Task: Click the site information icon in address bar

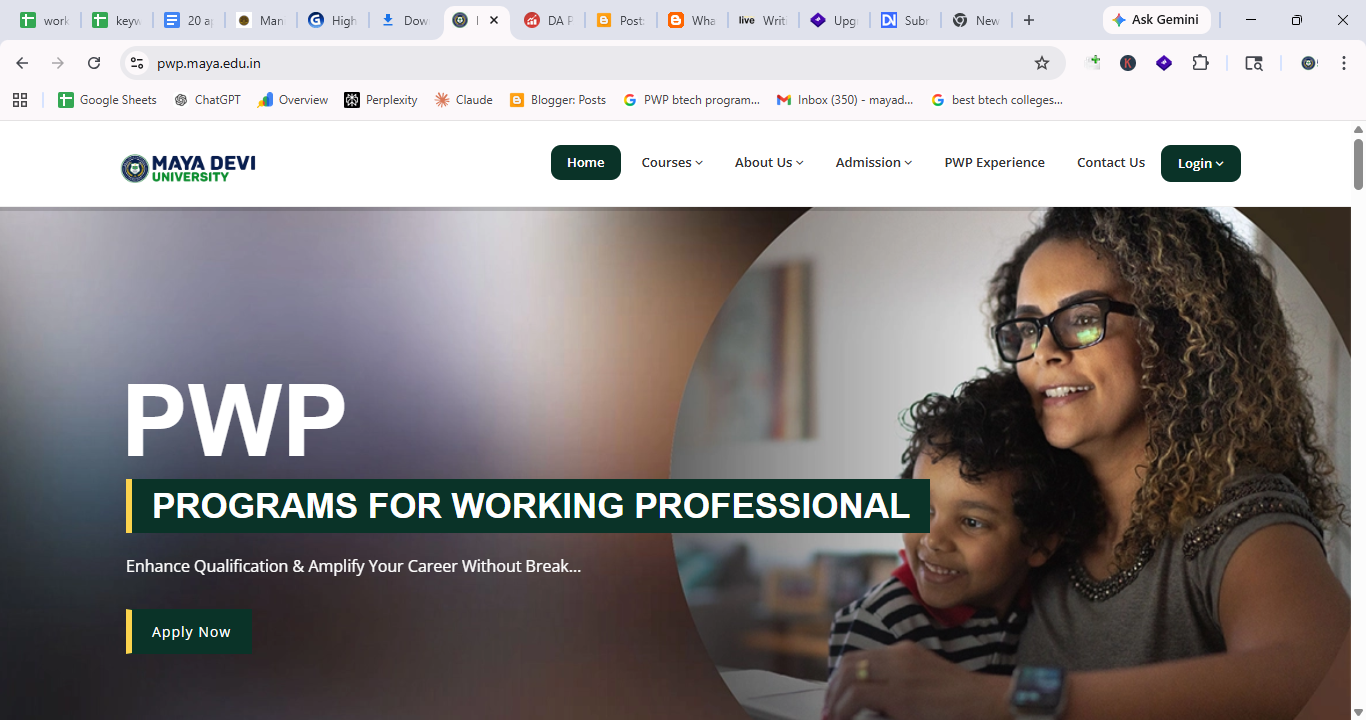Action: [138, 63]
